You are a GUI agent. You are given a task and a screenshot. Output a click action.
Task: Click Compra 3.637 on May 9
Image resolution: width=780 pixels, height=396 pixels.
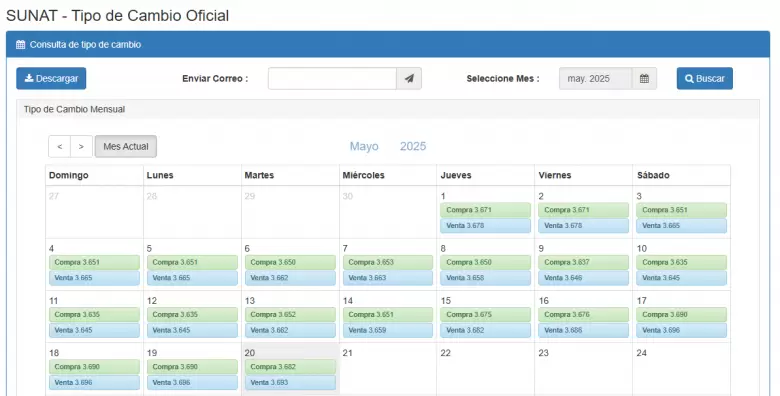tap(584, 262)
